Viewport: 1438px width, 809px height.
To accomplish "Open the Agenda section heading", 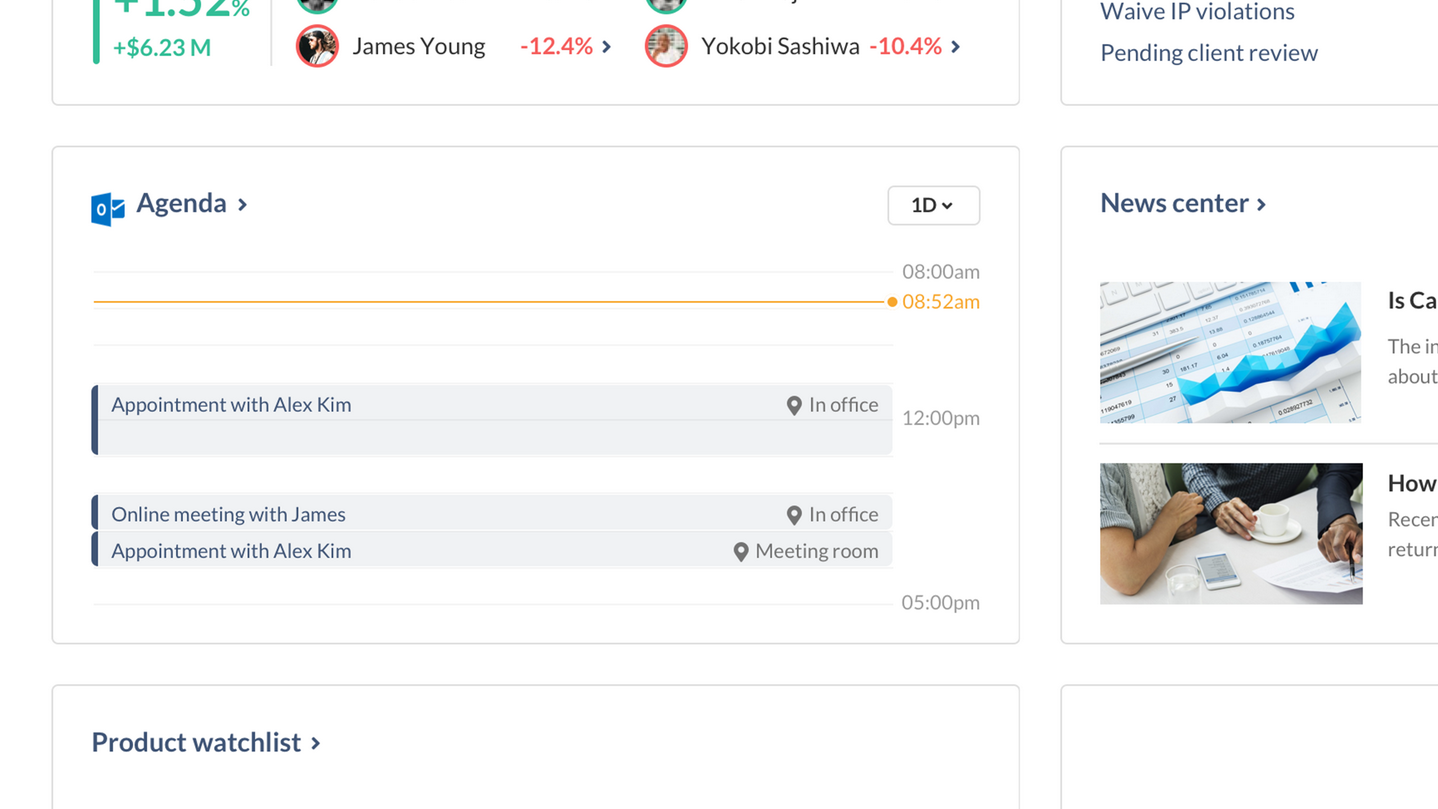I will click(x=182, y=203).
